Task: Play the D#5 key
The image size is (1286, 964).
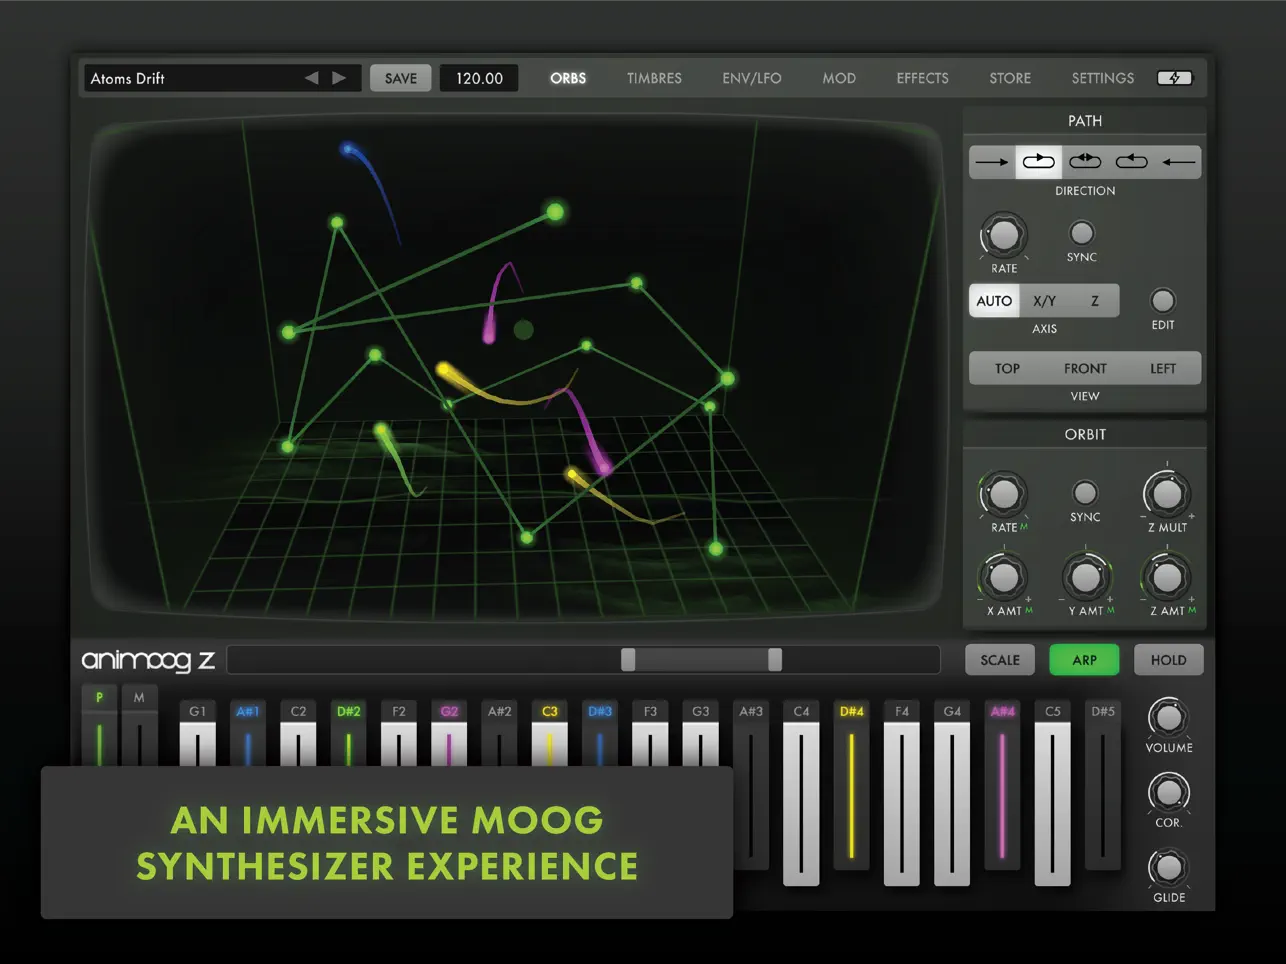Action: coord(1103,785)
